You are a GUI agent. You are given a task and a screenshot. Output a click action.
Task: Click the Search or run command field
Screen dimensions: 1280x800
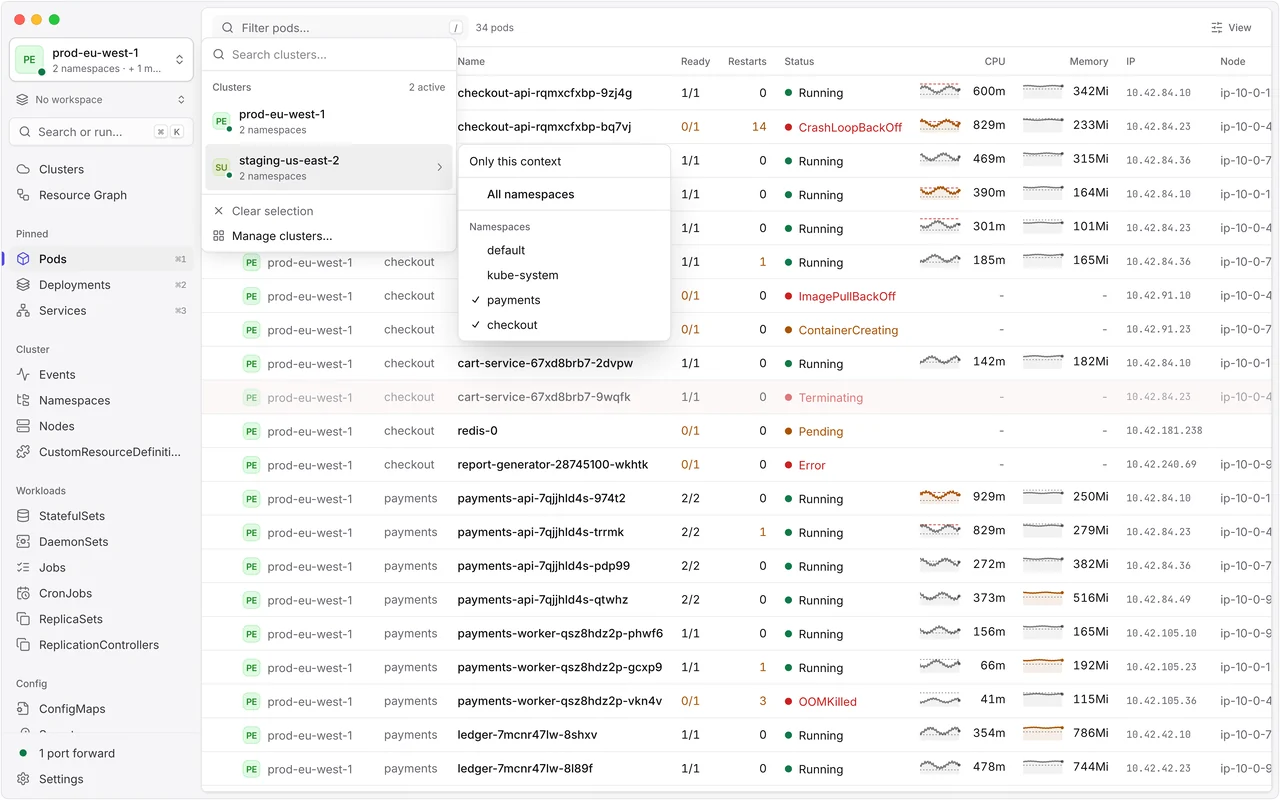(101, 132)
